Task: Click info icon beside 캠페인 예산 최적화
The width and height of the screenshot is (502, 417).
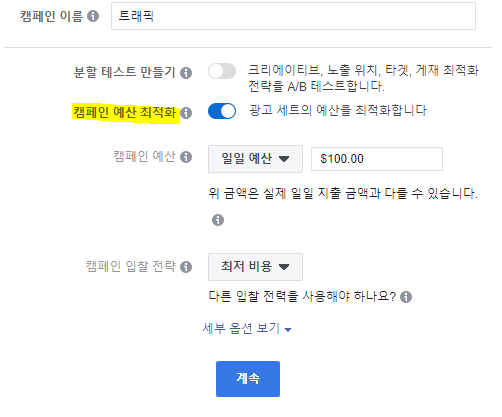Action: pos(186,113)
